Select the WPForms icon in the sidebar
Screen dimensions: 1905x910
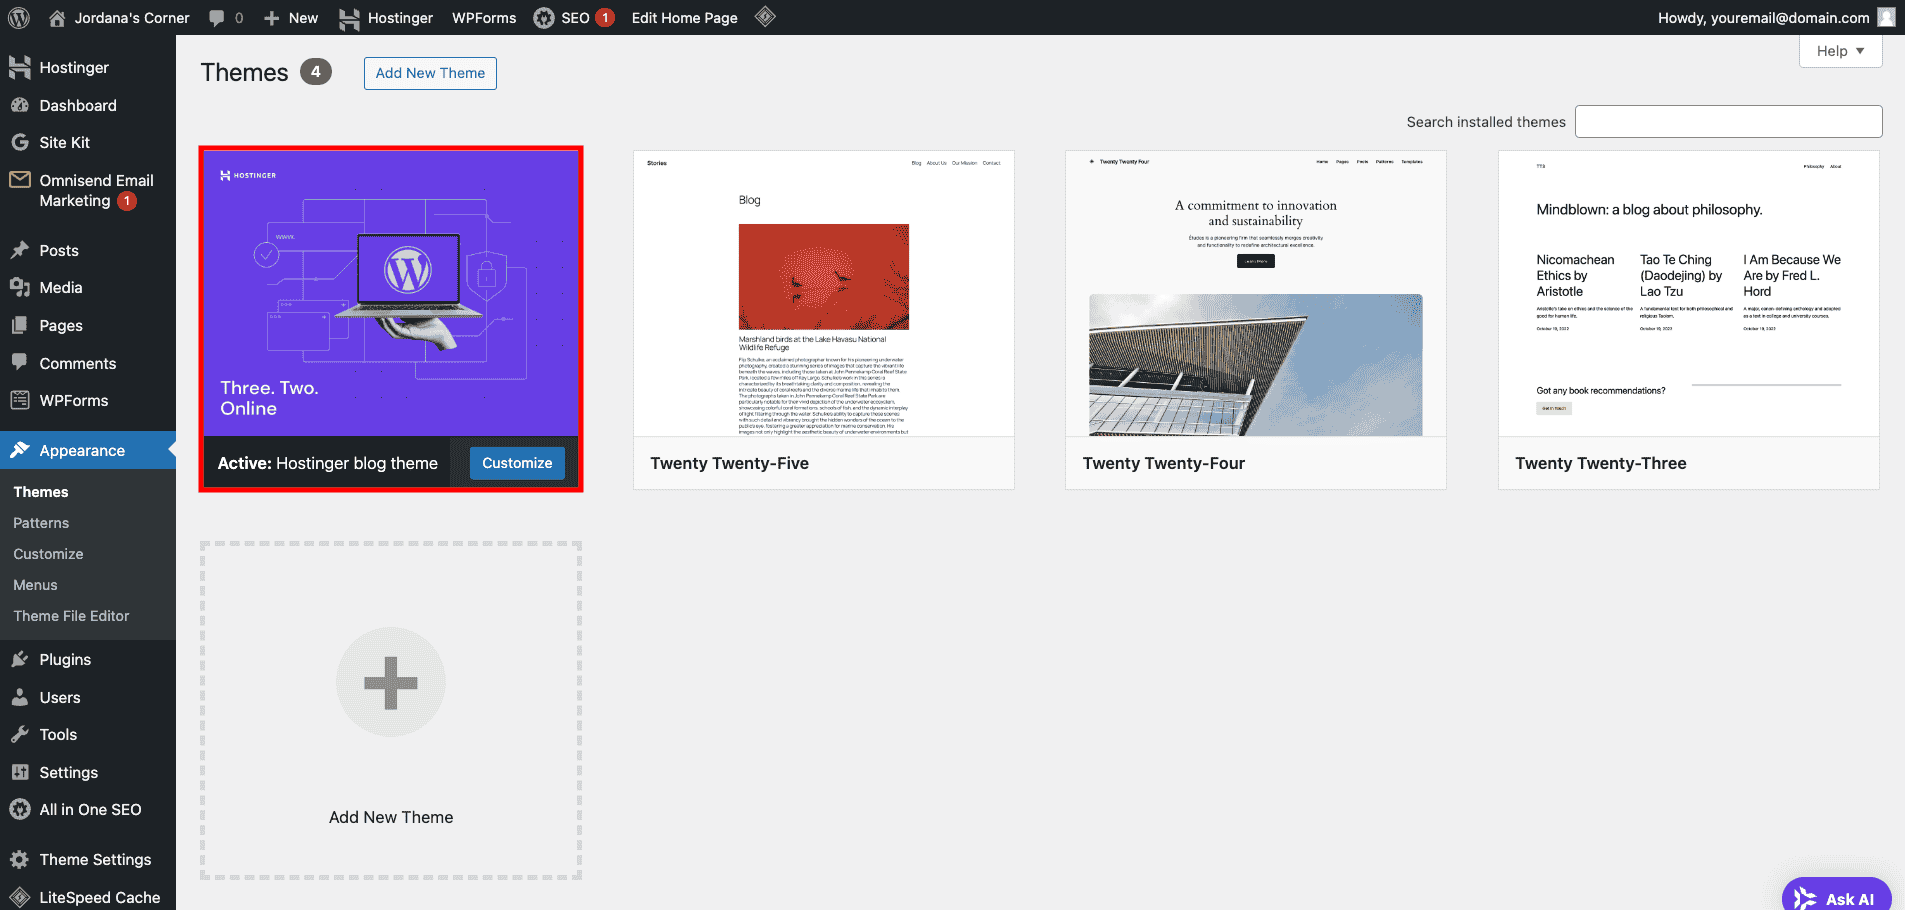(21, 400)
